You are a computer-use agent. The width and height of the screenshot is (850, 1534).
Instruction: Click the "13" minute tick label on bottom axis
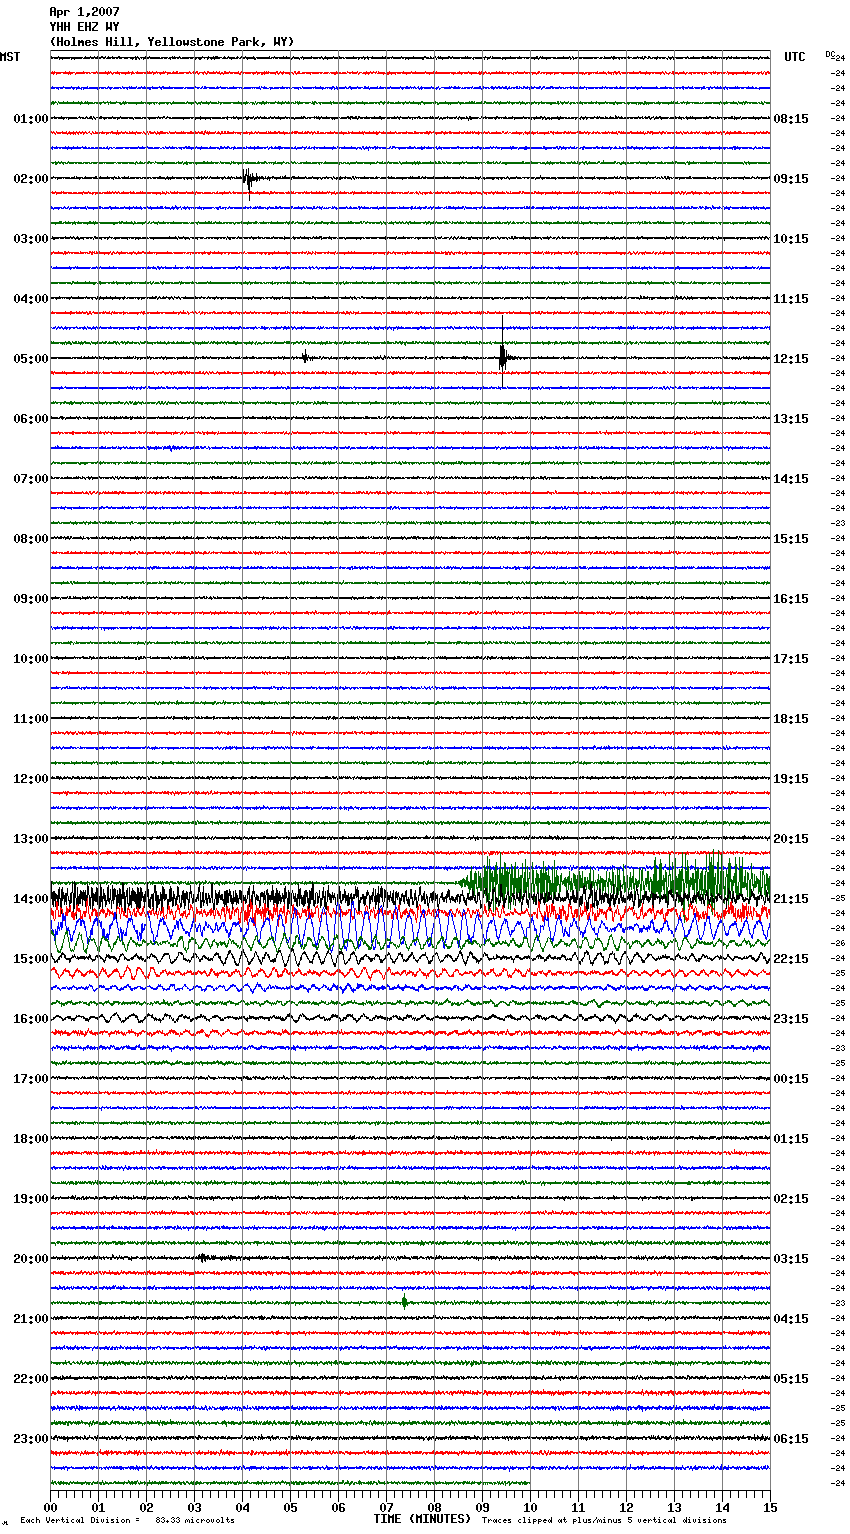coord(674,1508)
